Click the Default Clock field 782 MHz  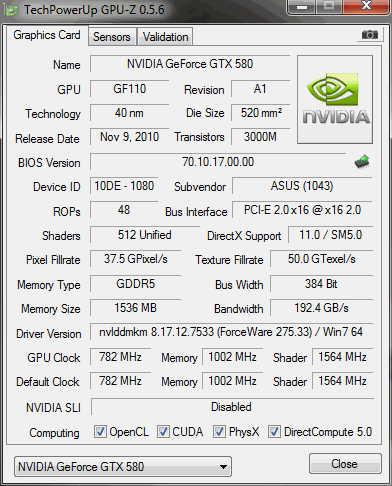tap(120, 381)
